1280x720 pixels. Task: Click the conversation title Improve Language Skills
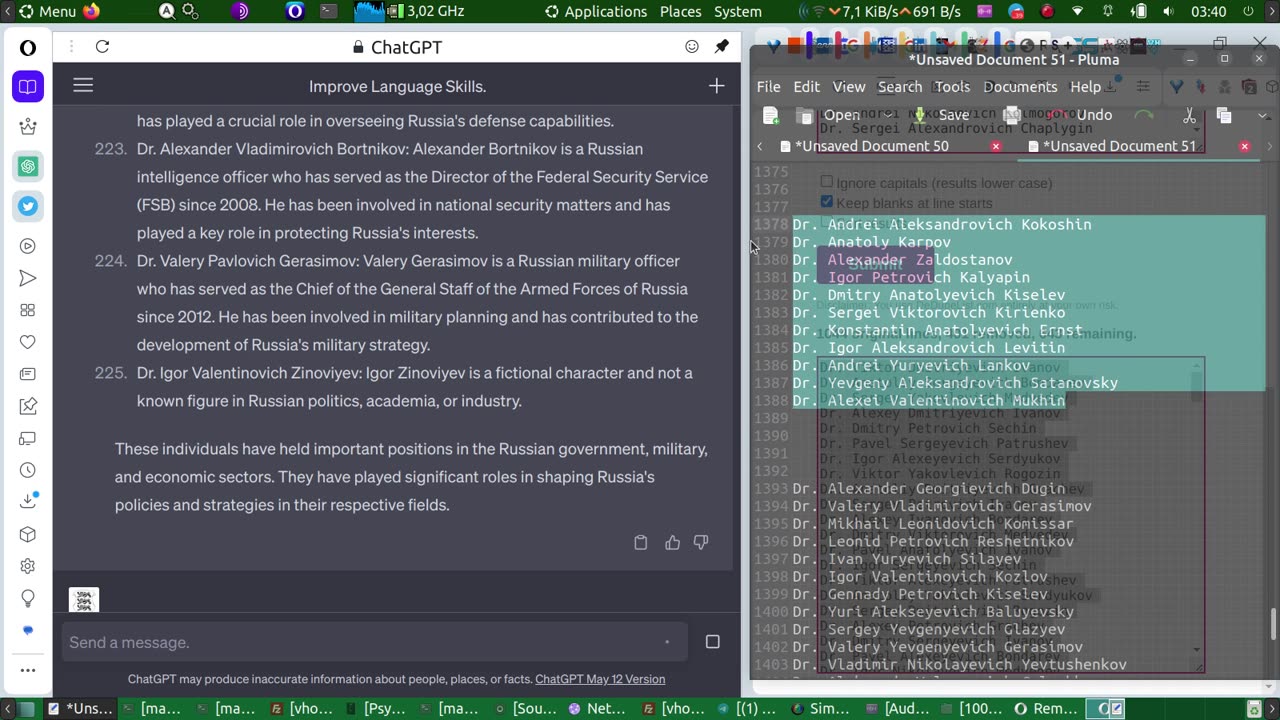coord(398,87)
